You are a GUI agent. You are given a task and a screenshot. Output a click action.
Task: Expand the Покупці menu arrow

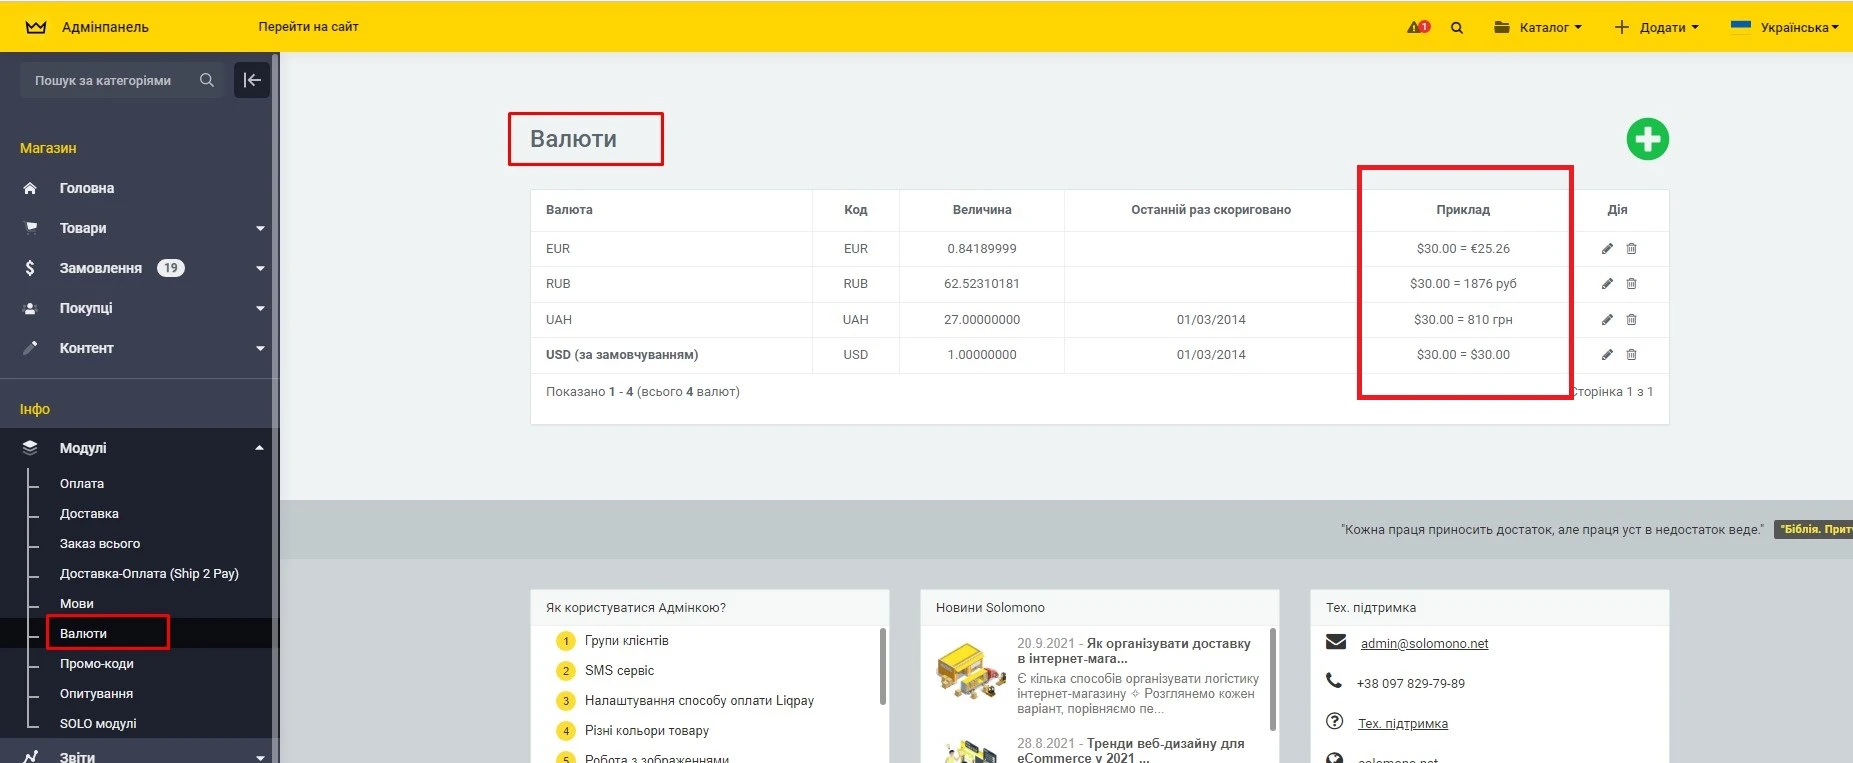point(260,309)
